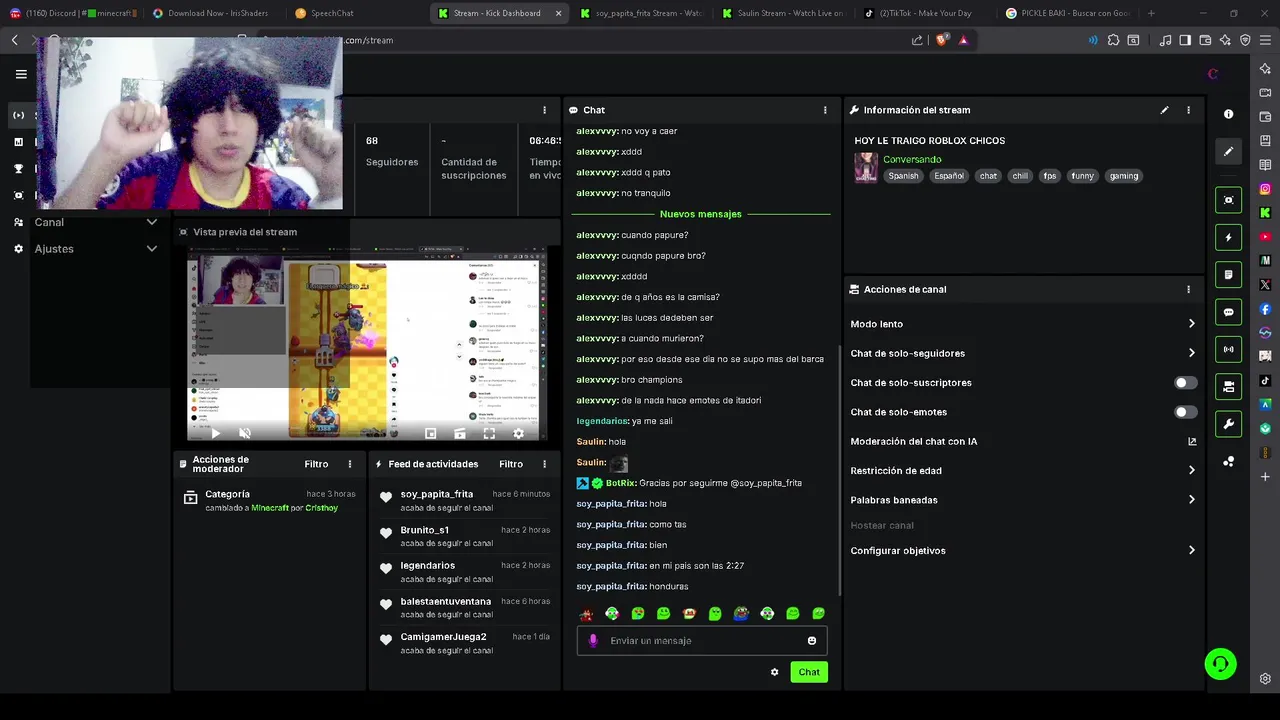1280x720 pixels.
Task: Click the Brave shield icon in address bar
Action: [x=942, y=40]
